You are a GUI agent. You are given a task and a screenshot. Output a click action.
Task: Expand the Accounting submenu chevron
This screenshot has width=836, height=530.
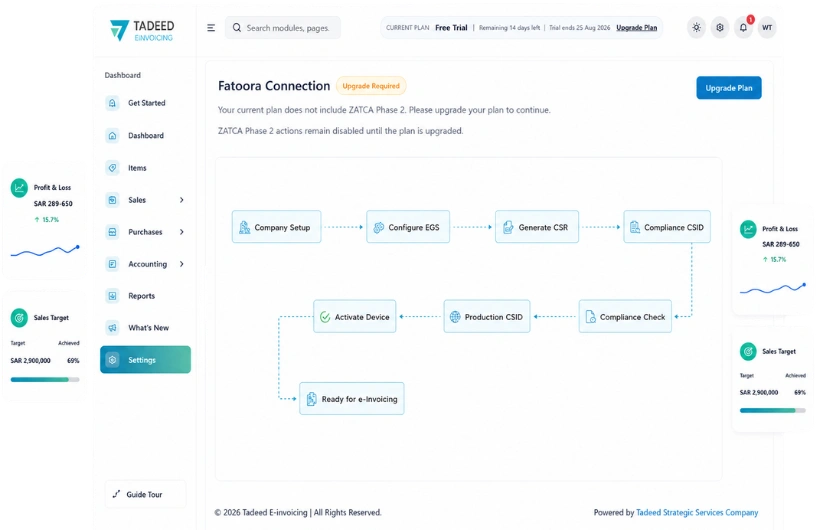pos(182,264)
